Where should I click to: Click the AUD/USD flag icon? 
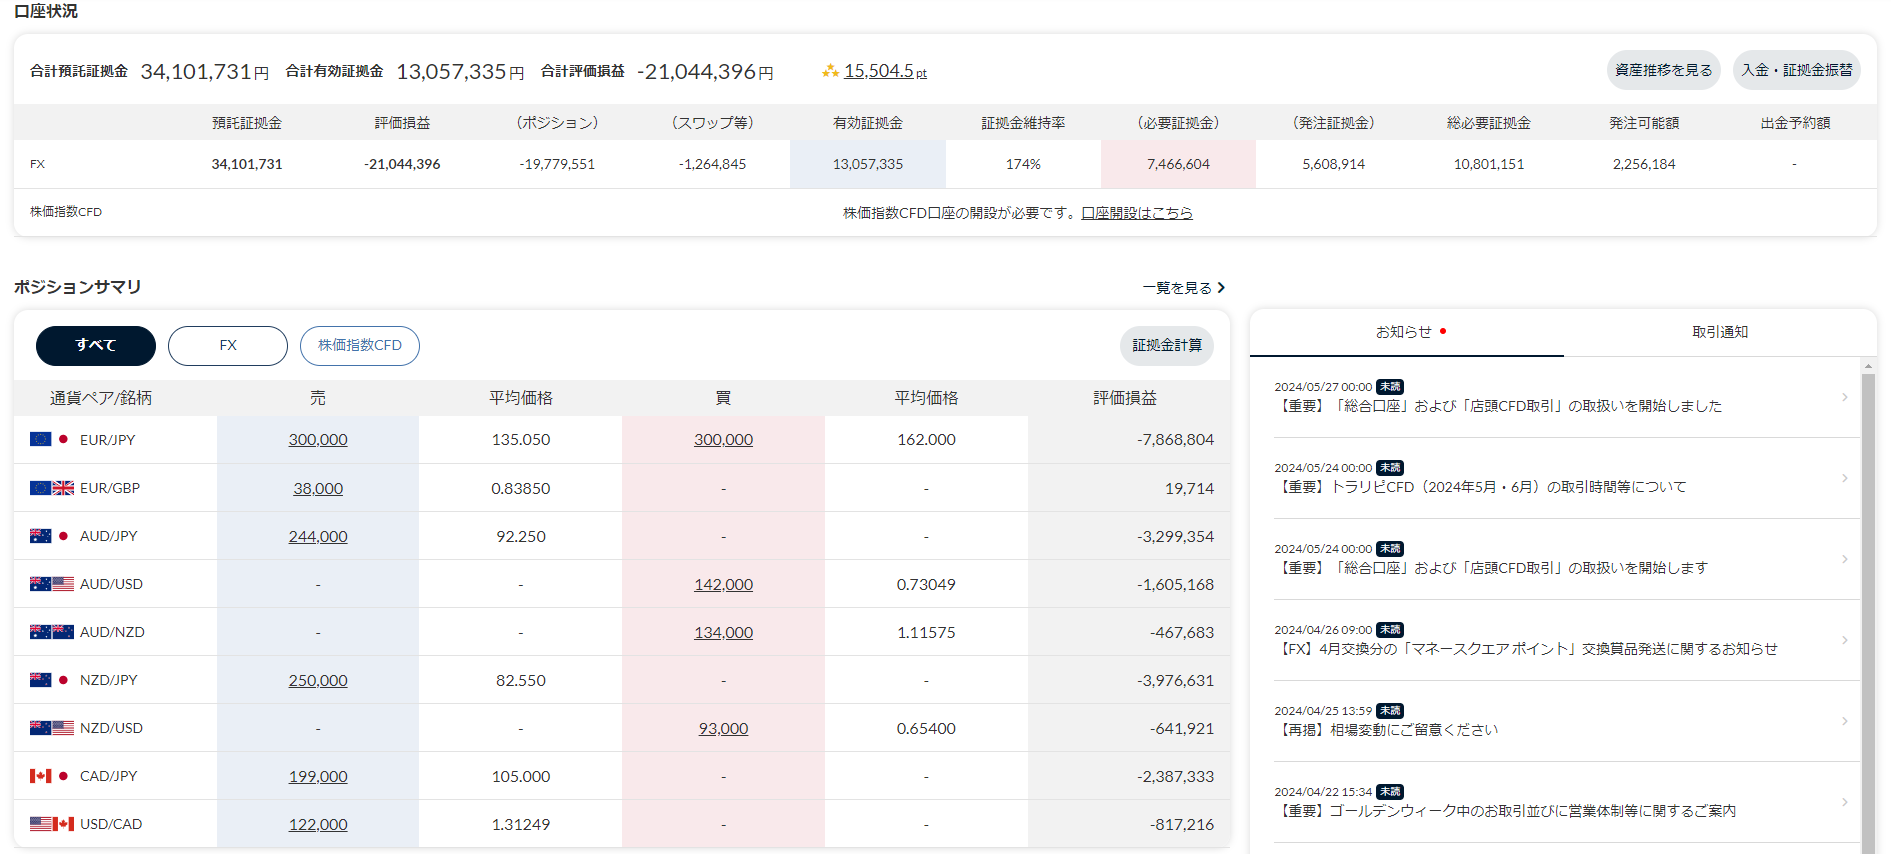click(x=51, y=584)
